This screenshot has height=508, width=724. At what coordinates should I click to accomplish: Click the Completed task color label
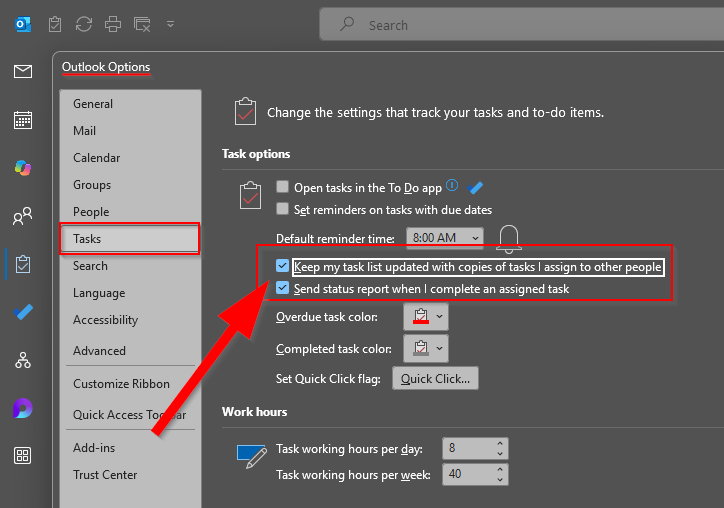pyautogui.click(x=334, y=349)
